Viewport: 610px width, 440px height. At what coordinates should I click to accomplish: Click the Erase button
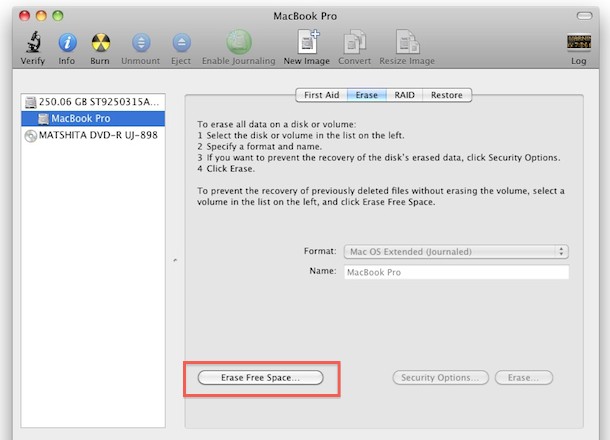(x=524, y=377)
